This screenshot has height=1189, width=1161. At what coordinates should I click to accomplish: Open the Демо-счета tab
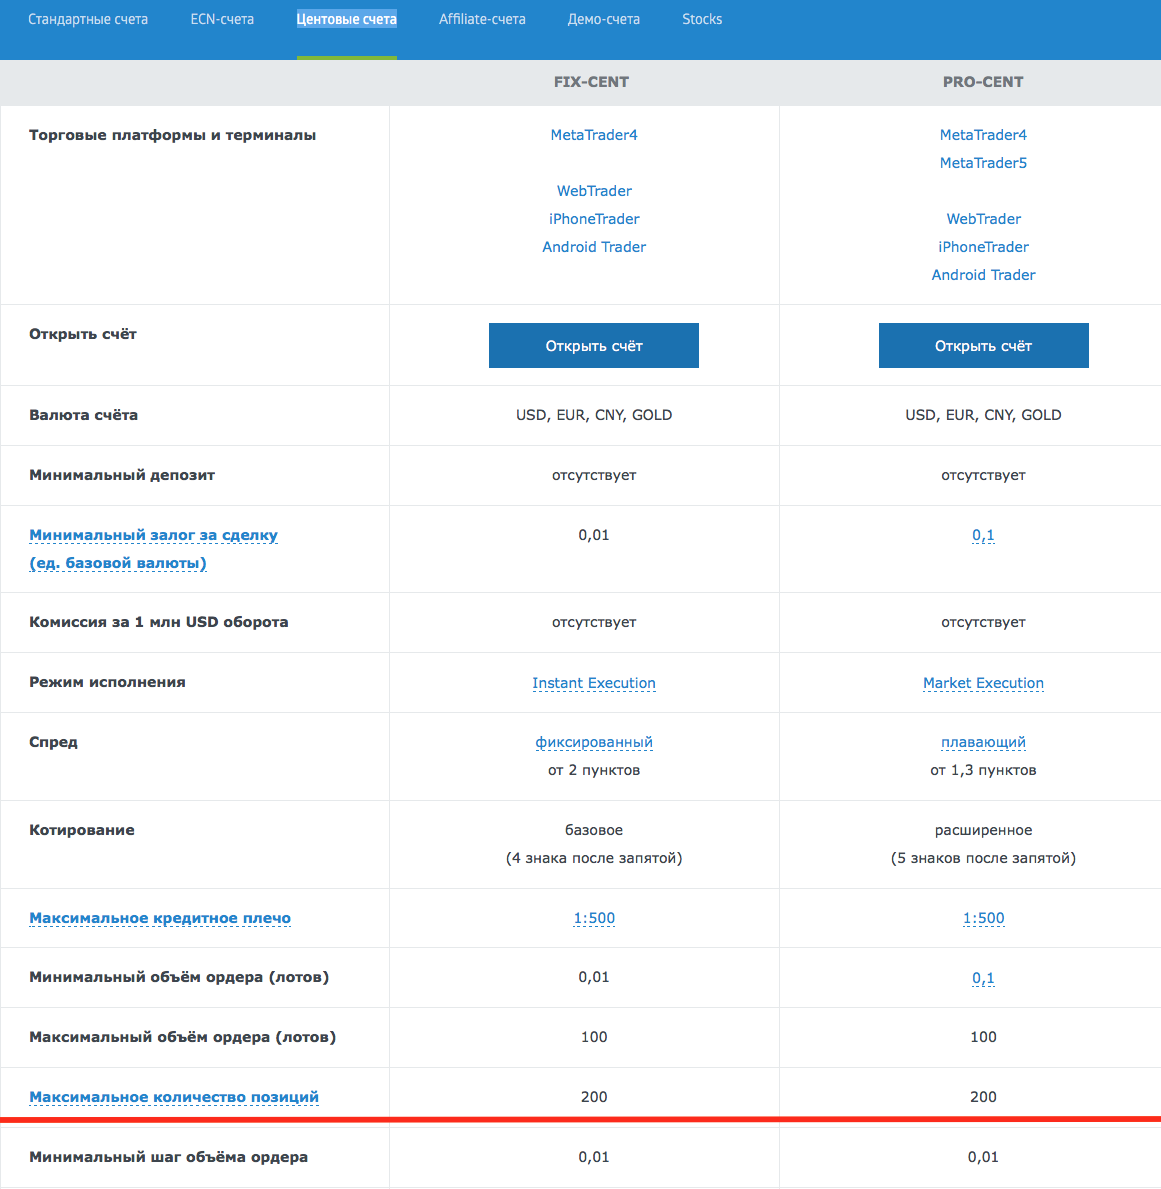tap(604, 19)
